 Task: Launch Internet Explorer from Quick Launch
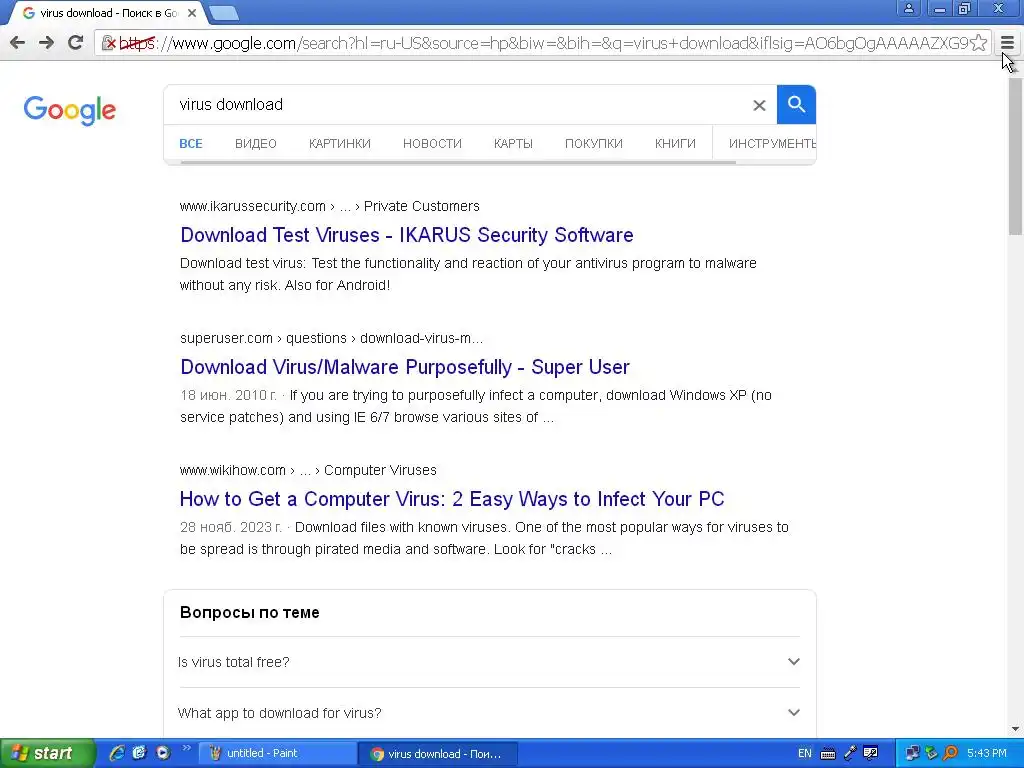[116, 753]
